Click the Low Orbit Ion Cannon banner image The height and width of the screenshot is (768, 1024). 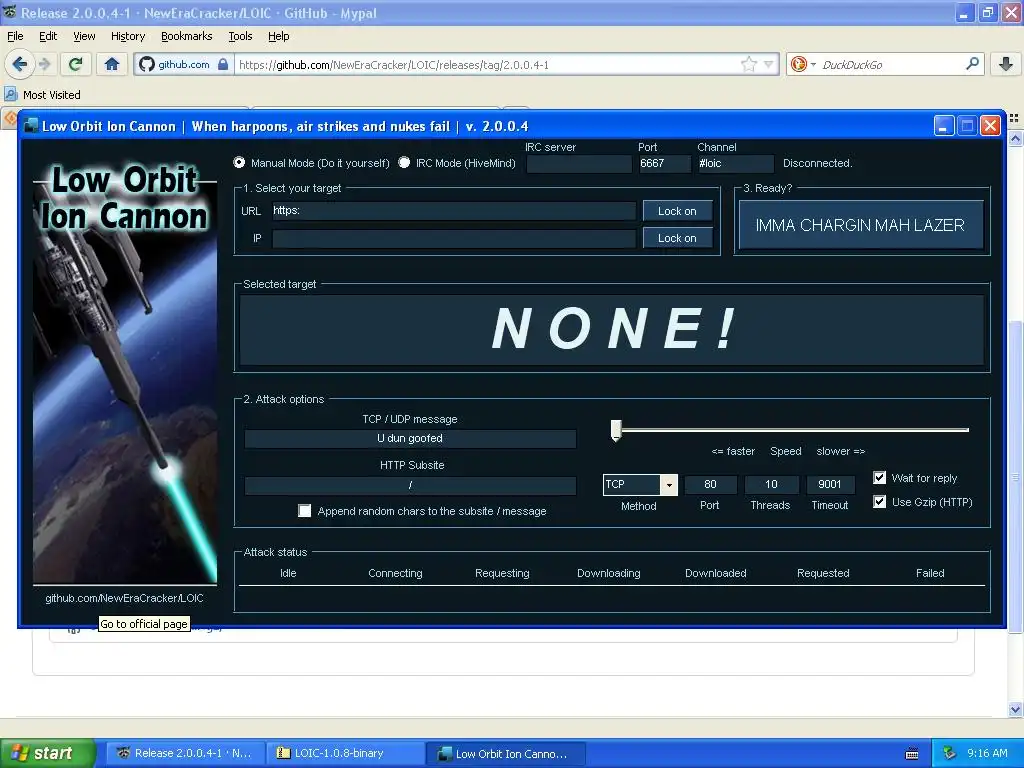(125, 372)
